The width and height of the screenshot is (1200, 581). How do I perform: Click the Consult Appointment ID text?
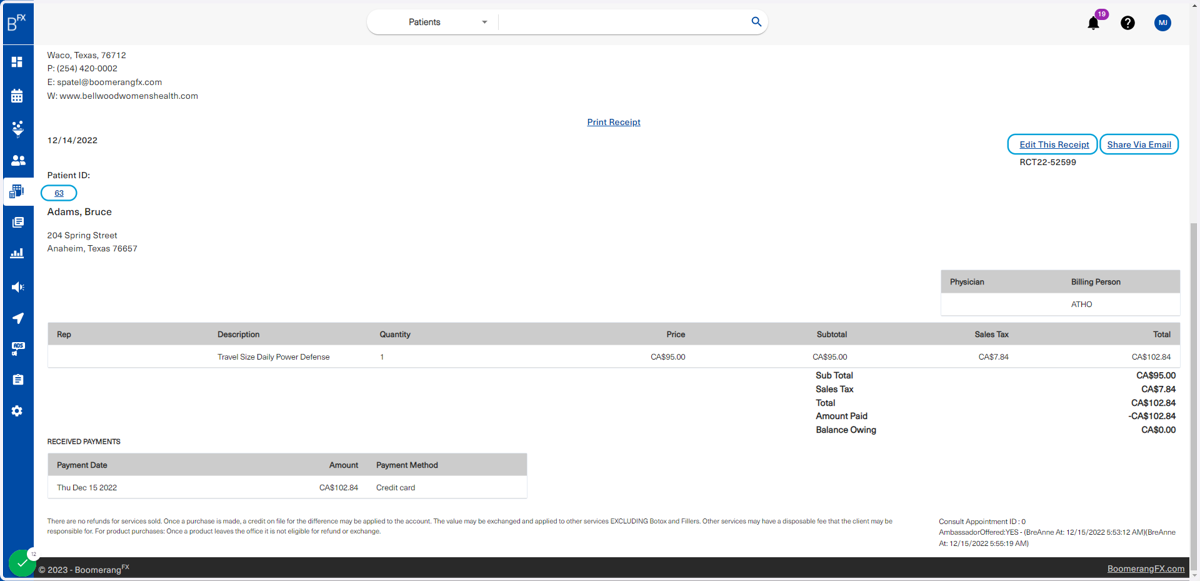(982, 522)
